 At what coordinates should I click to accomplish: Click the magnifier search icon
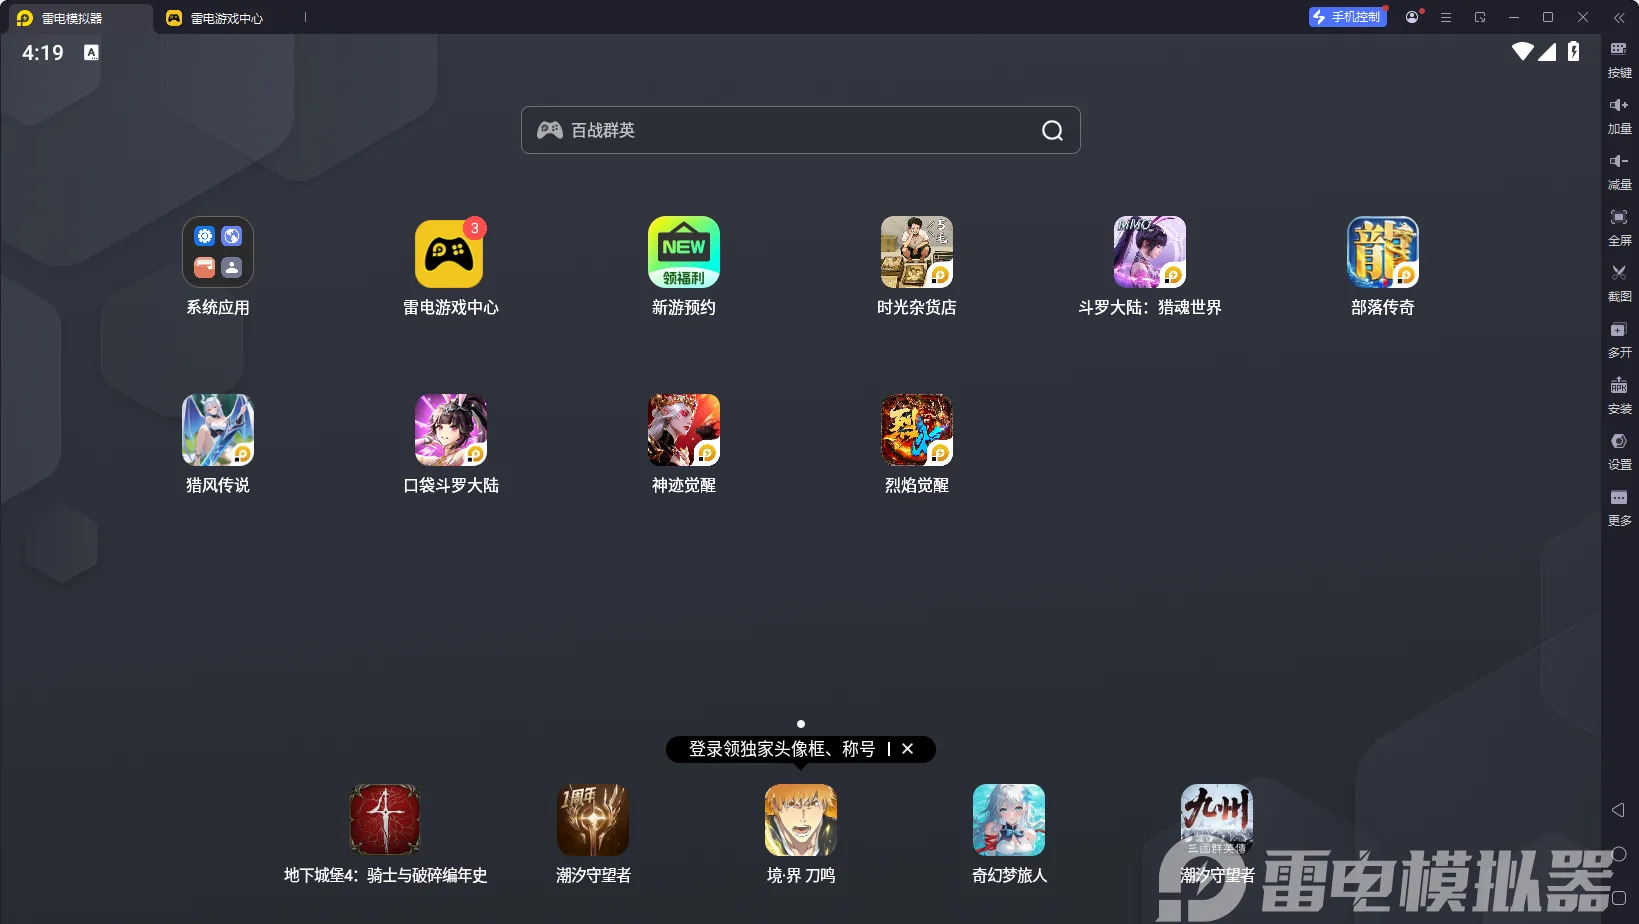pyautogui.click(x=1052, y=130)
